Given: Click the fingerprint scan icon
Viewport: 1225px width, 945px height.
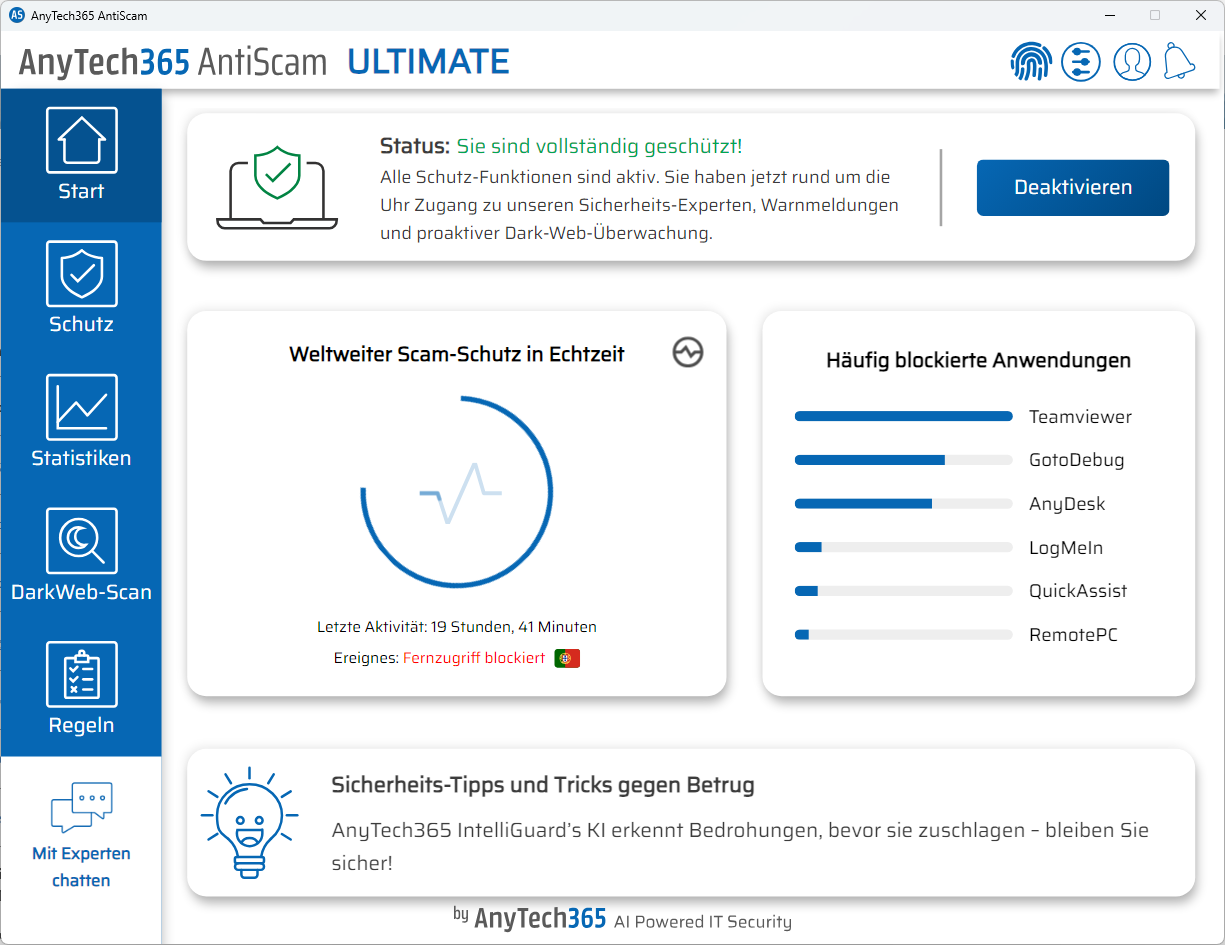Looking at the screenshot, I should coord(1031,61).
